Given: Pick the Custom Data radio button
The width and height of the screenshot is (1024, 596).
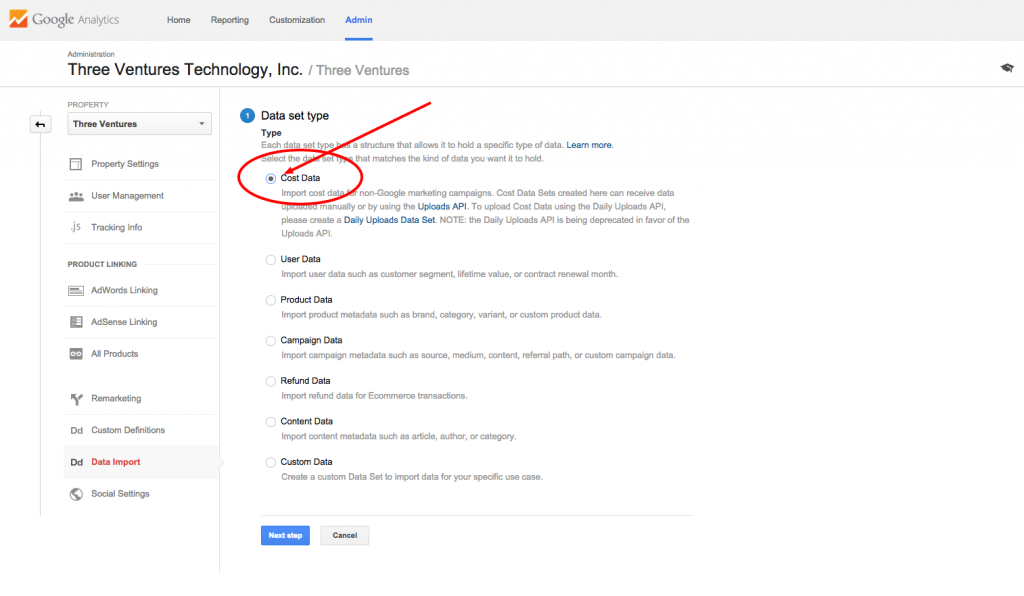Looking at the screenshot, I should coord(270,462).
